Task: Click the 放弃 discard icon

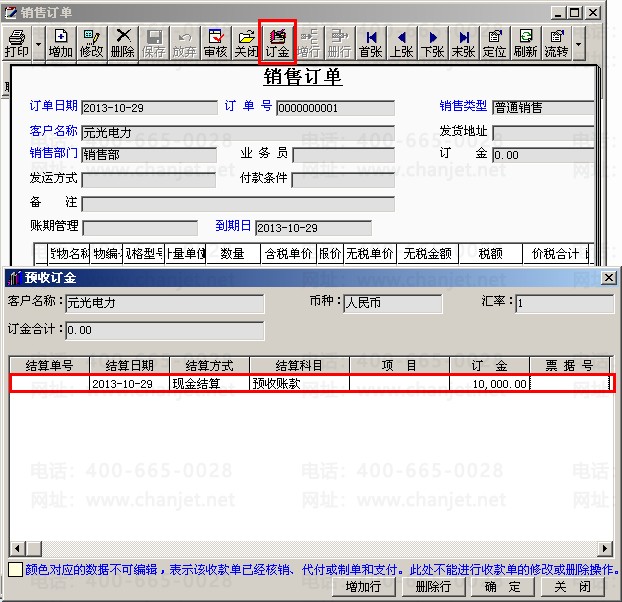Action: (184, 43)
